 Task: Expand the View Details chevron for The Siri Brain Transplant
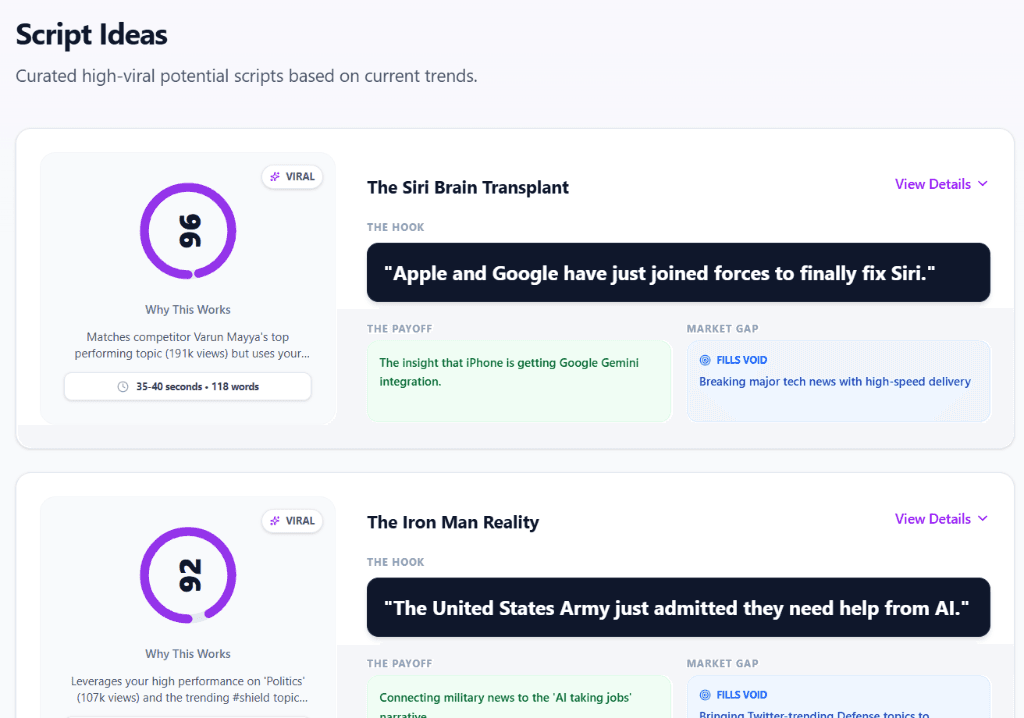pyautogui.click(x=982, y=184)
